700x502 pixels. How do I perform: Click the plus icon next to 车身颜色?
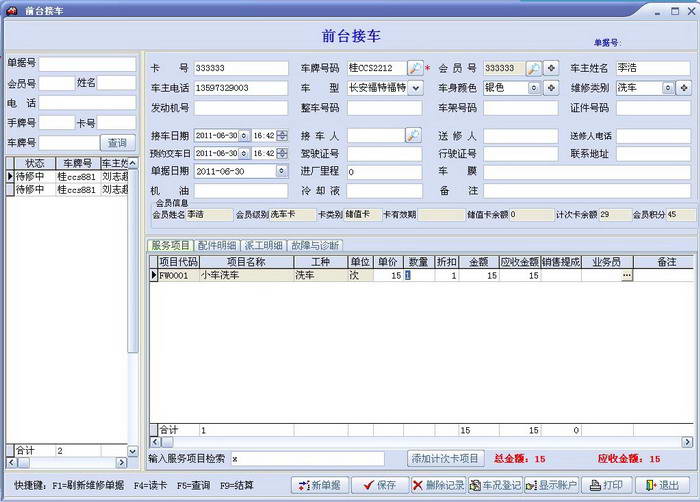click(x=550, y=88)
